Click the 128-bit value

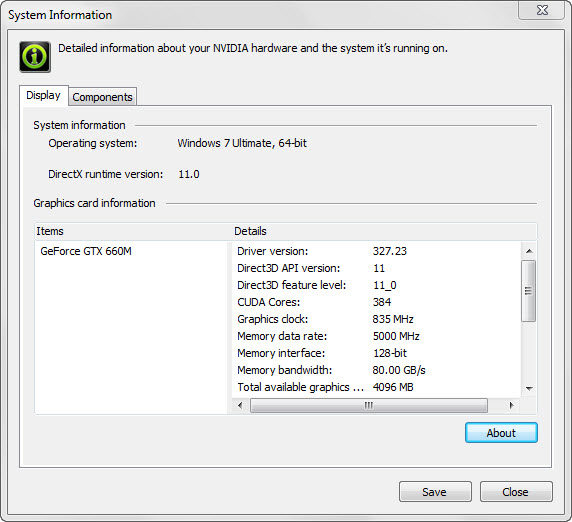(x=390, y=353)
